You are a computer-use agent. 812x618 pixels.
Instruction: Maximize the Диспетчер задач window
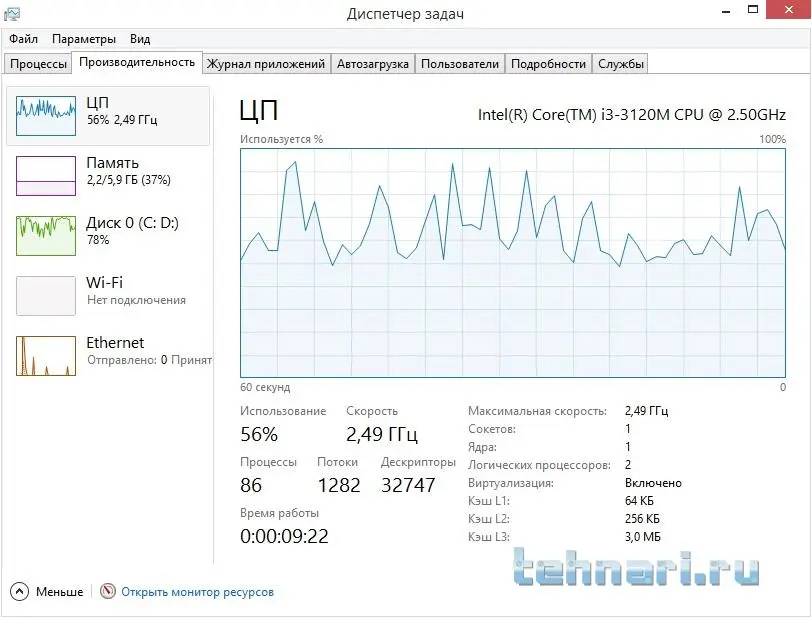(x=753, y=9)
